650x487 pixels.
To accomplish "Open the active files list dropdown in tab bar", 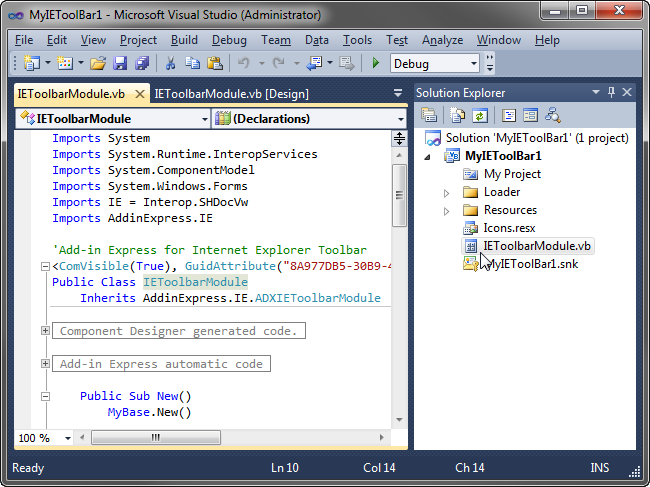I will [398, 94].
